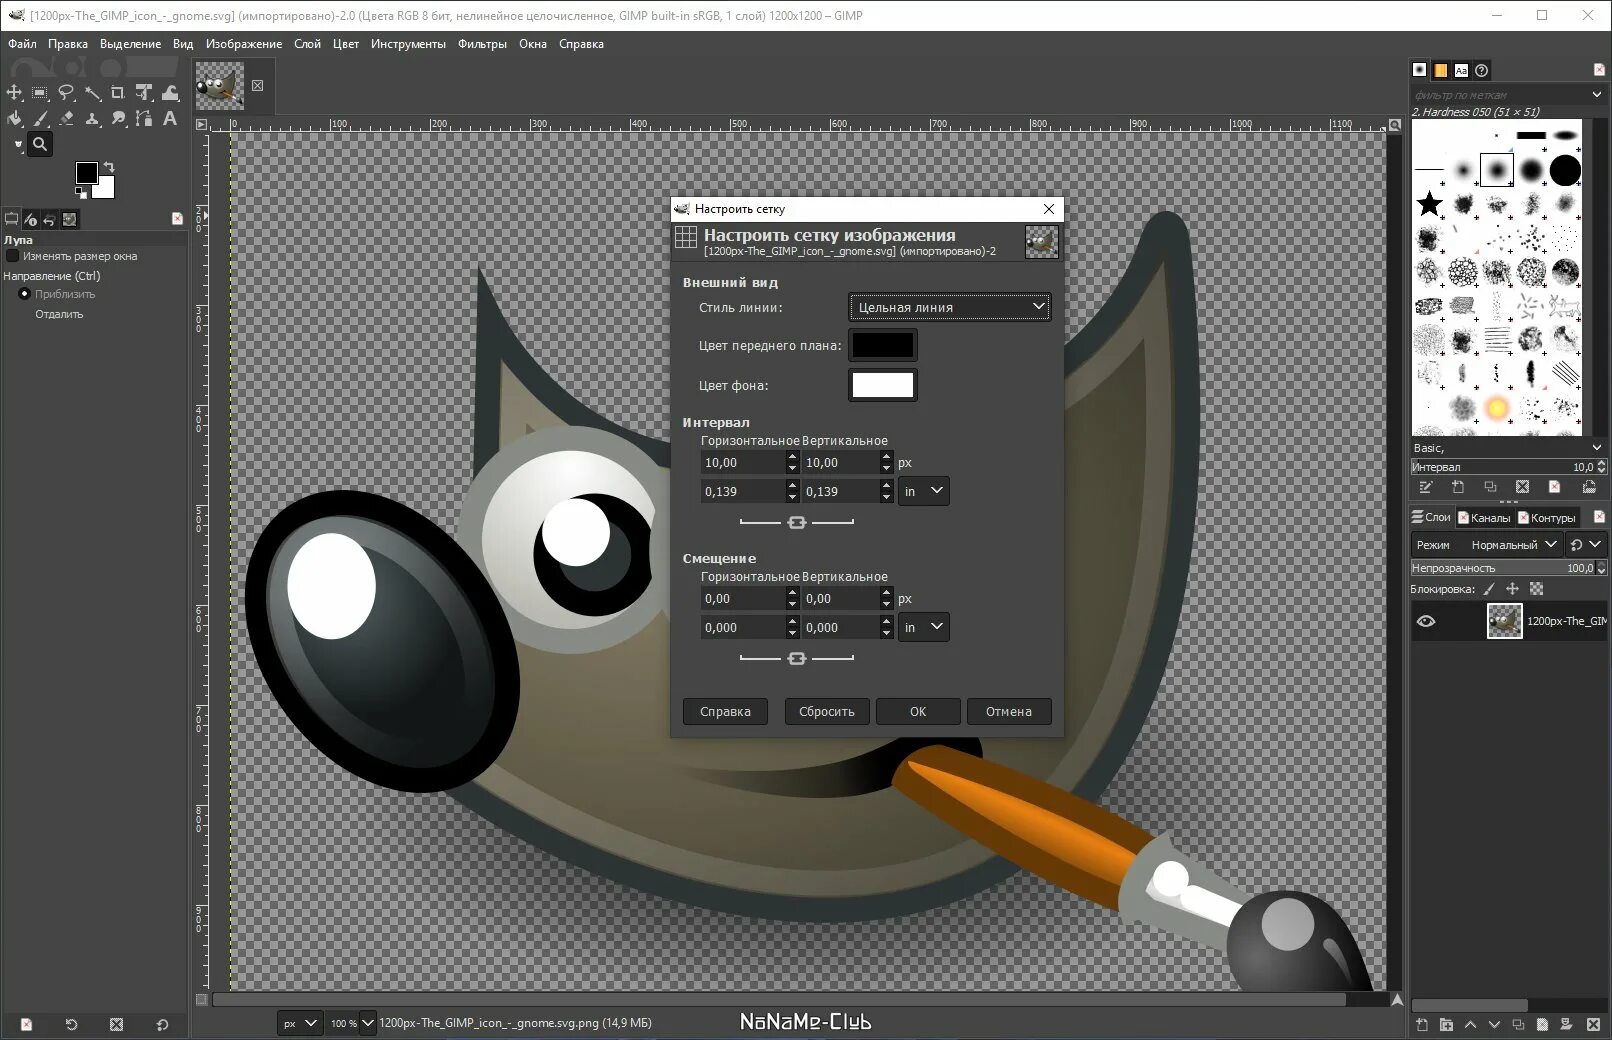The height and width of the screenshot is (1040, 1612).
Task: Select the Crop tool
Action: tap(118, 93)
